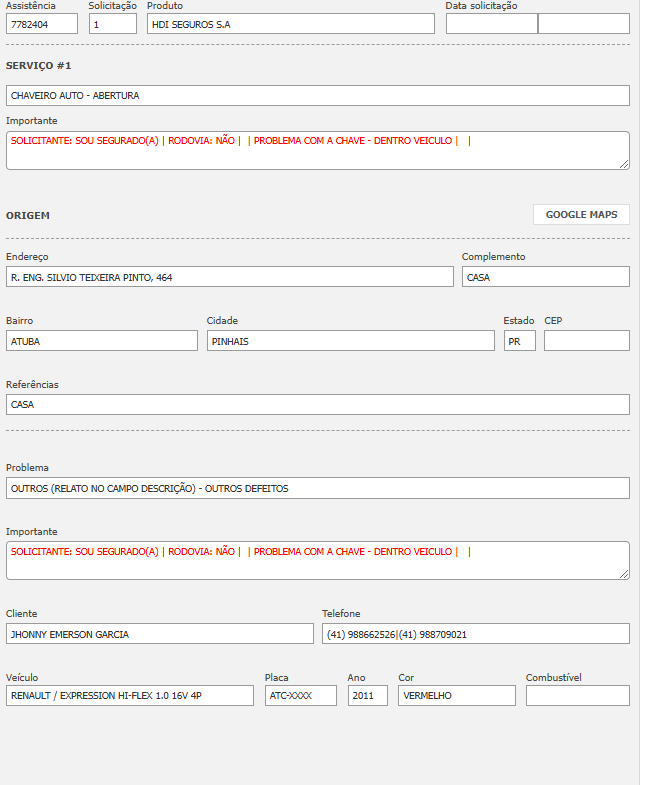This screenshot has height=785, width=645.
Task: Click the Telefone field
Action: click(x=475, y=634)
